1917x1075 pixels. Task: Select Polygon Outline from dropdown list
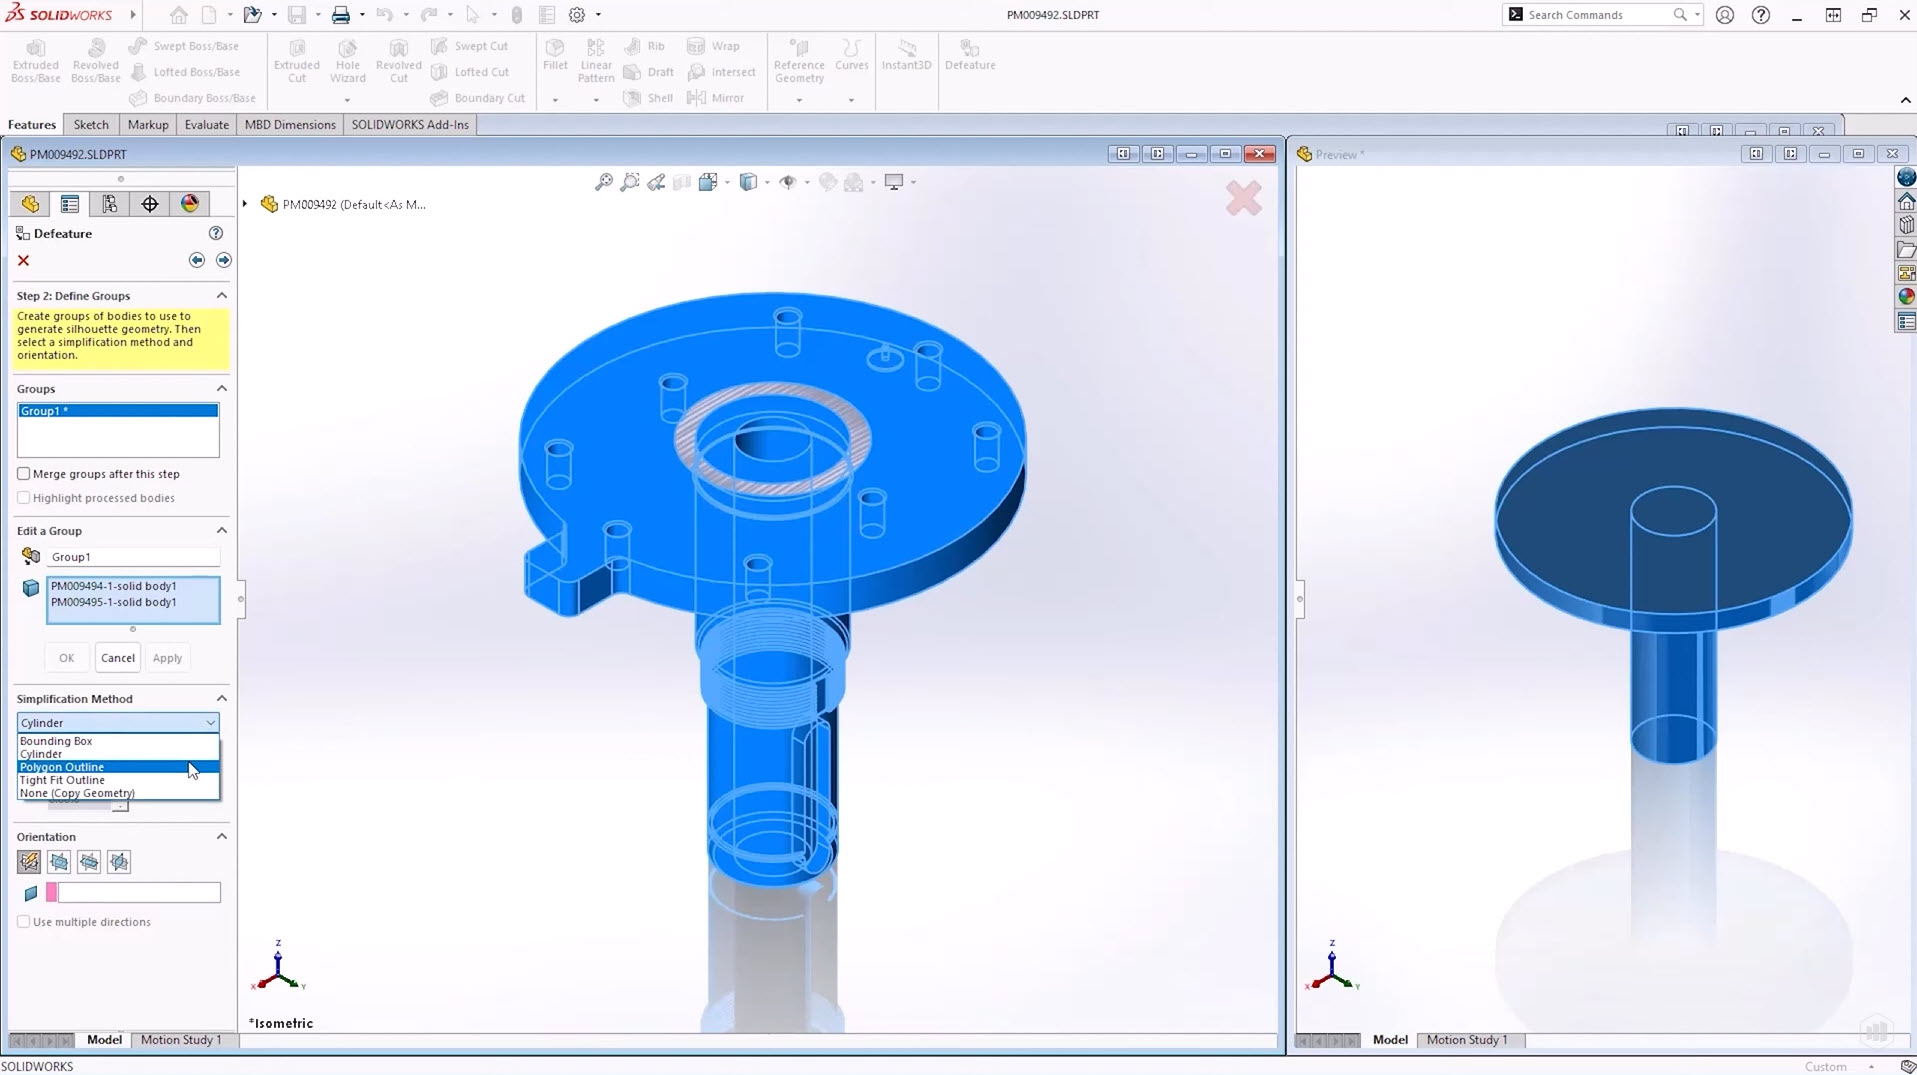[62, 767]
